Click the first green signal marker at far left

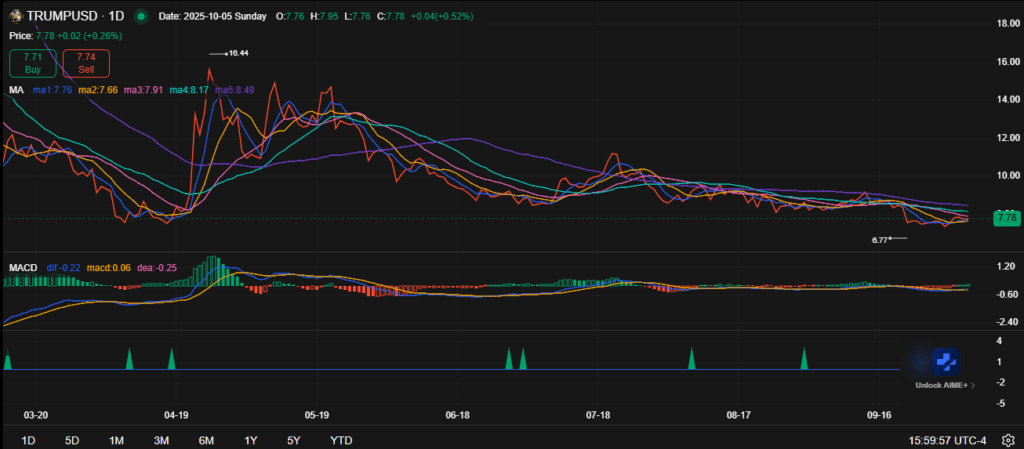point(8,360)
